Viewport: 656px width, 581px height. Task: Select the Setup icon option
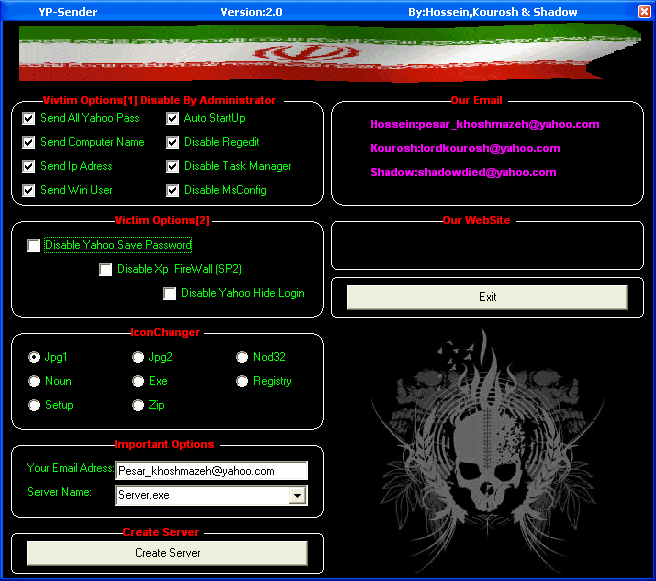pyautogui.click(x=35, y=405)
